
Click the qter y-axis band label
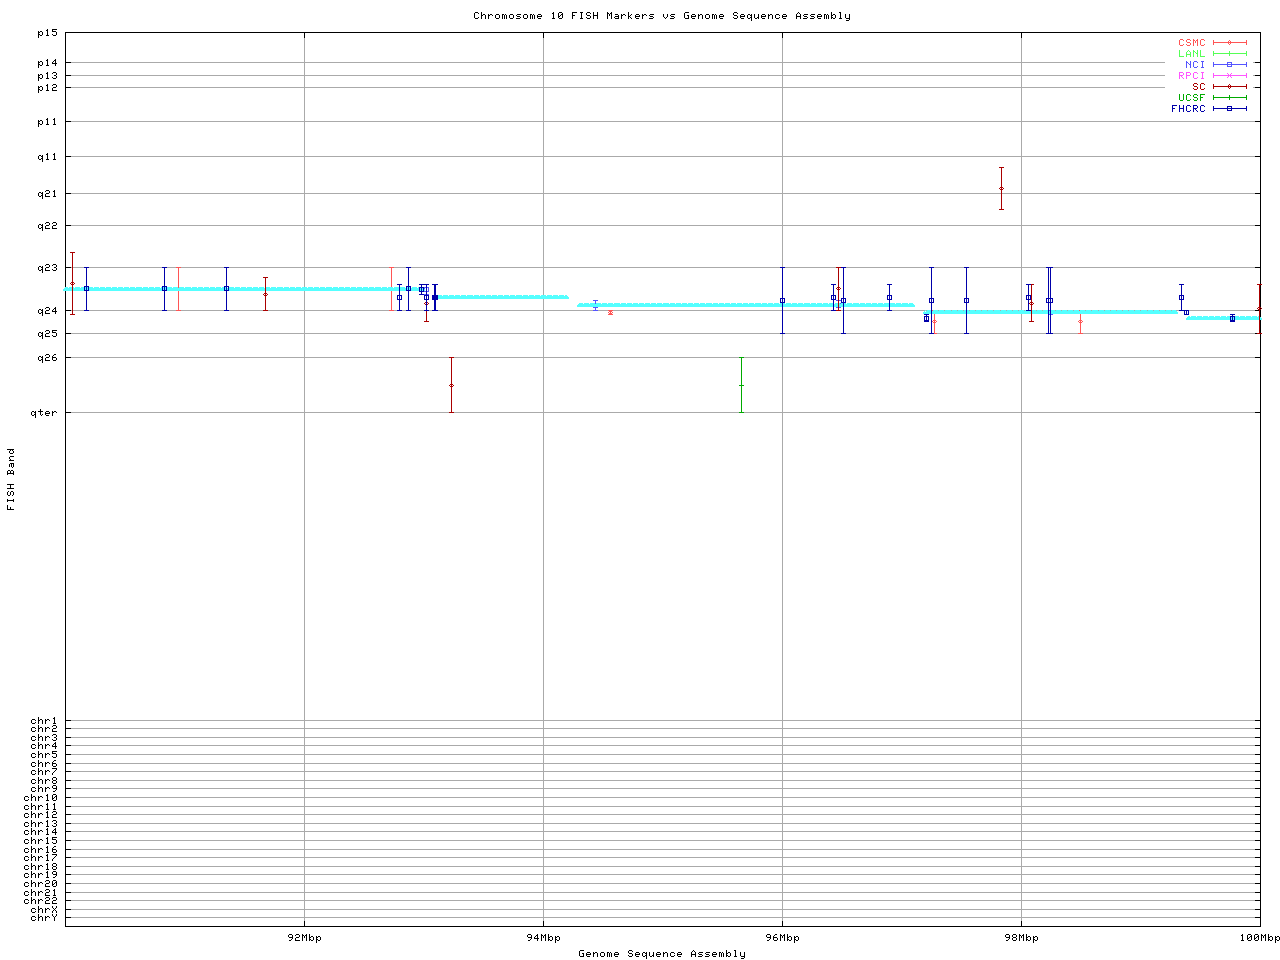pyautogui.click(x=46, y=412)
